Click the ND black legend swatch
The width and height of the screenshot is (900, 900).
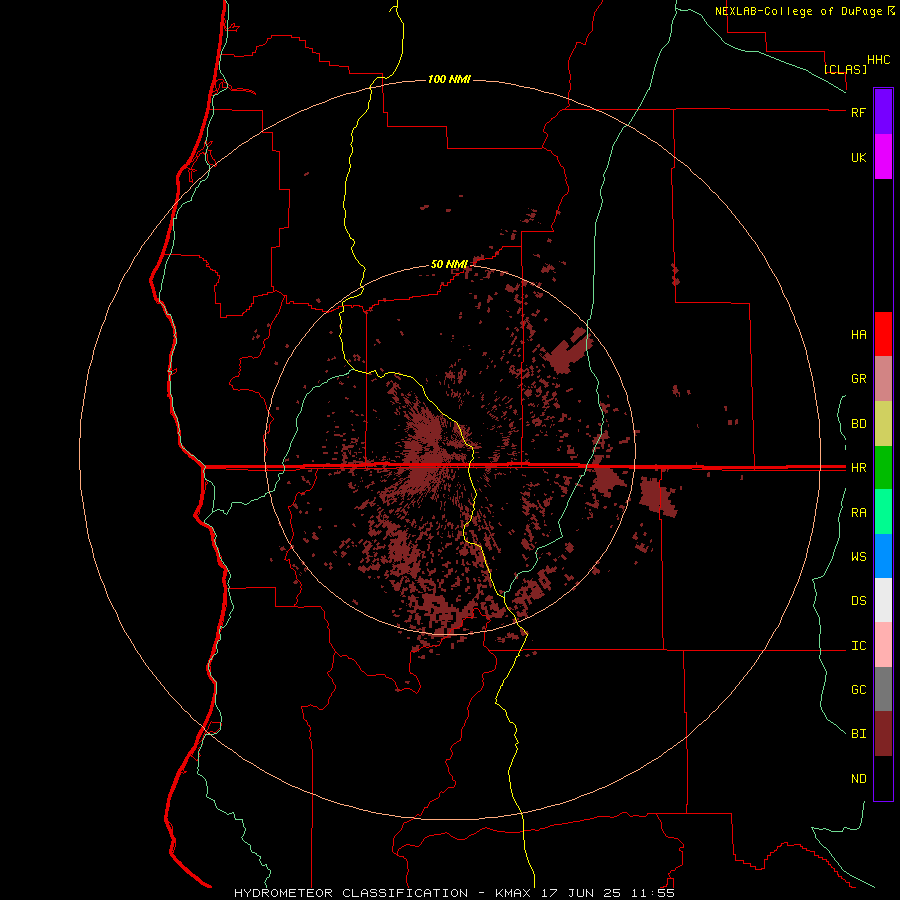[883, 778]
